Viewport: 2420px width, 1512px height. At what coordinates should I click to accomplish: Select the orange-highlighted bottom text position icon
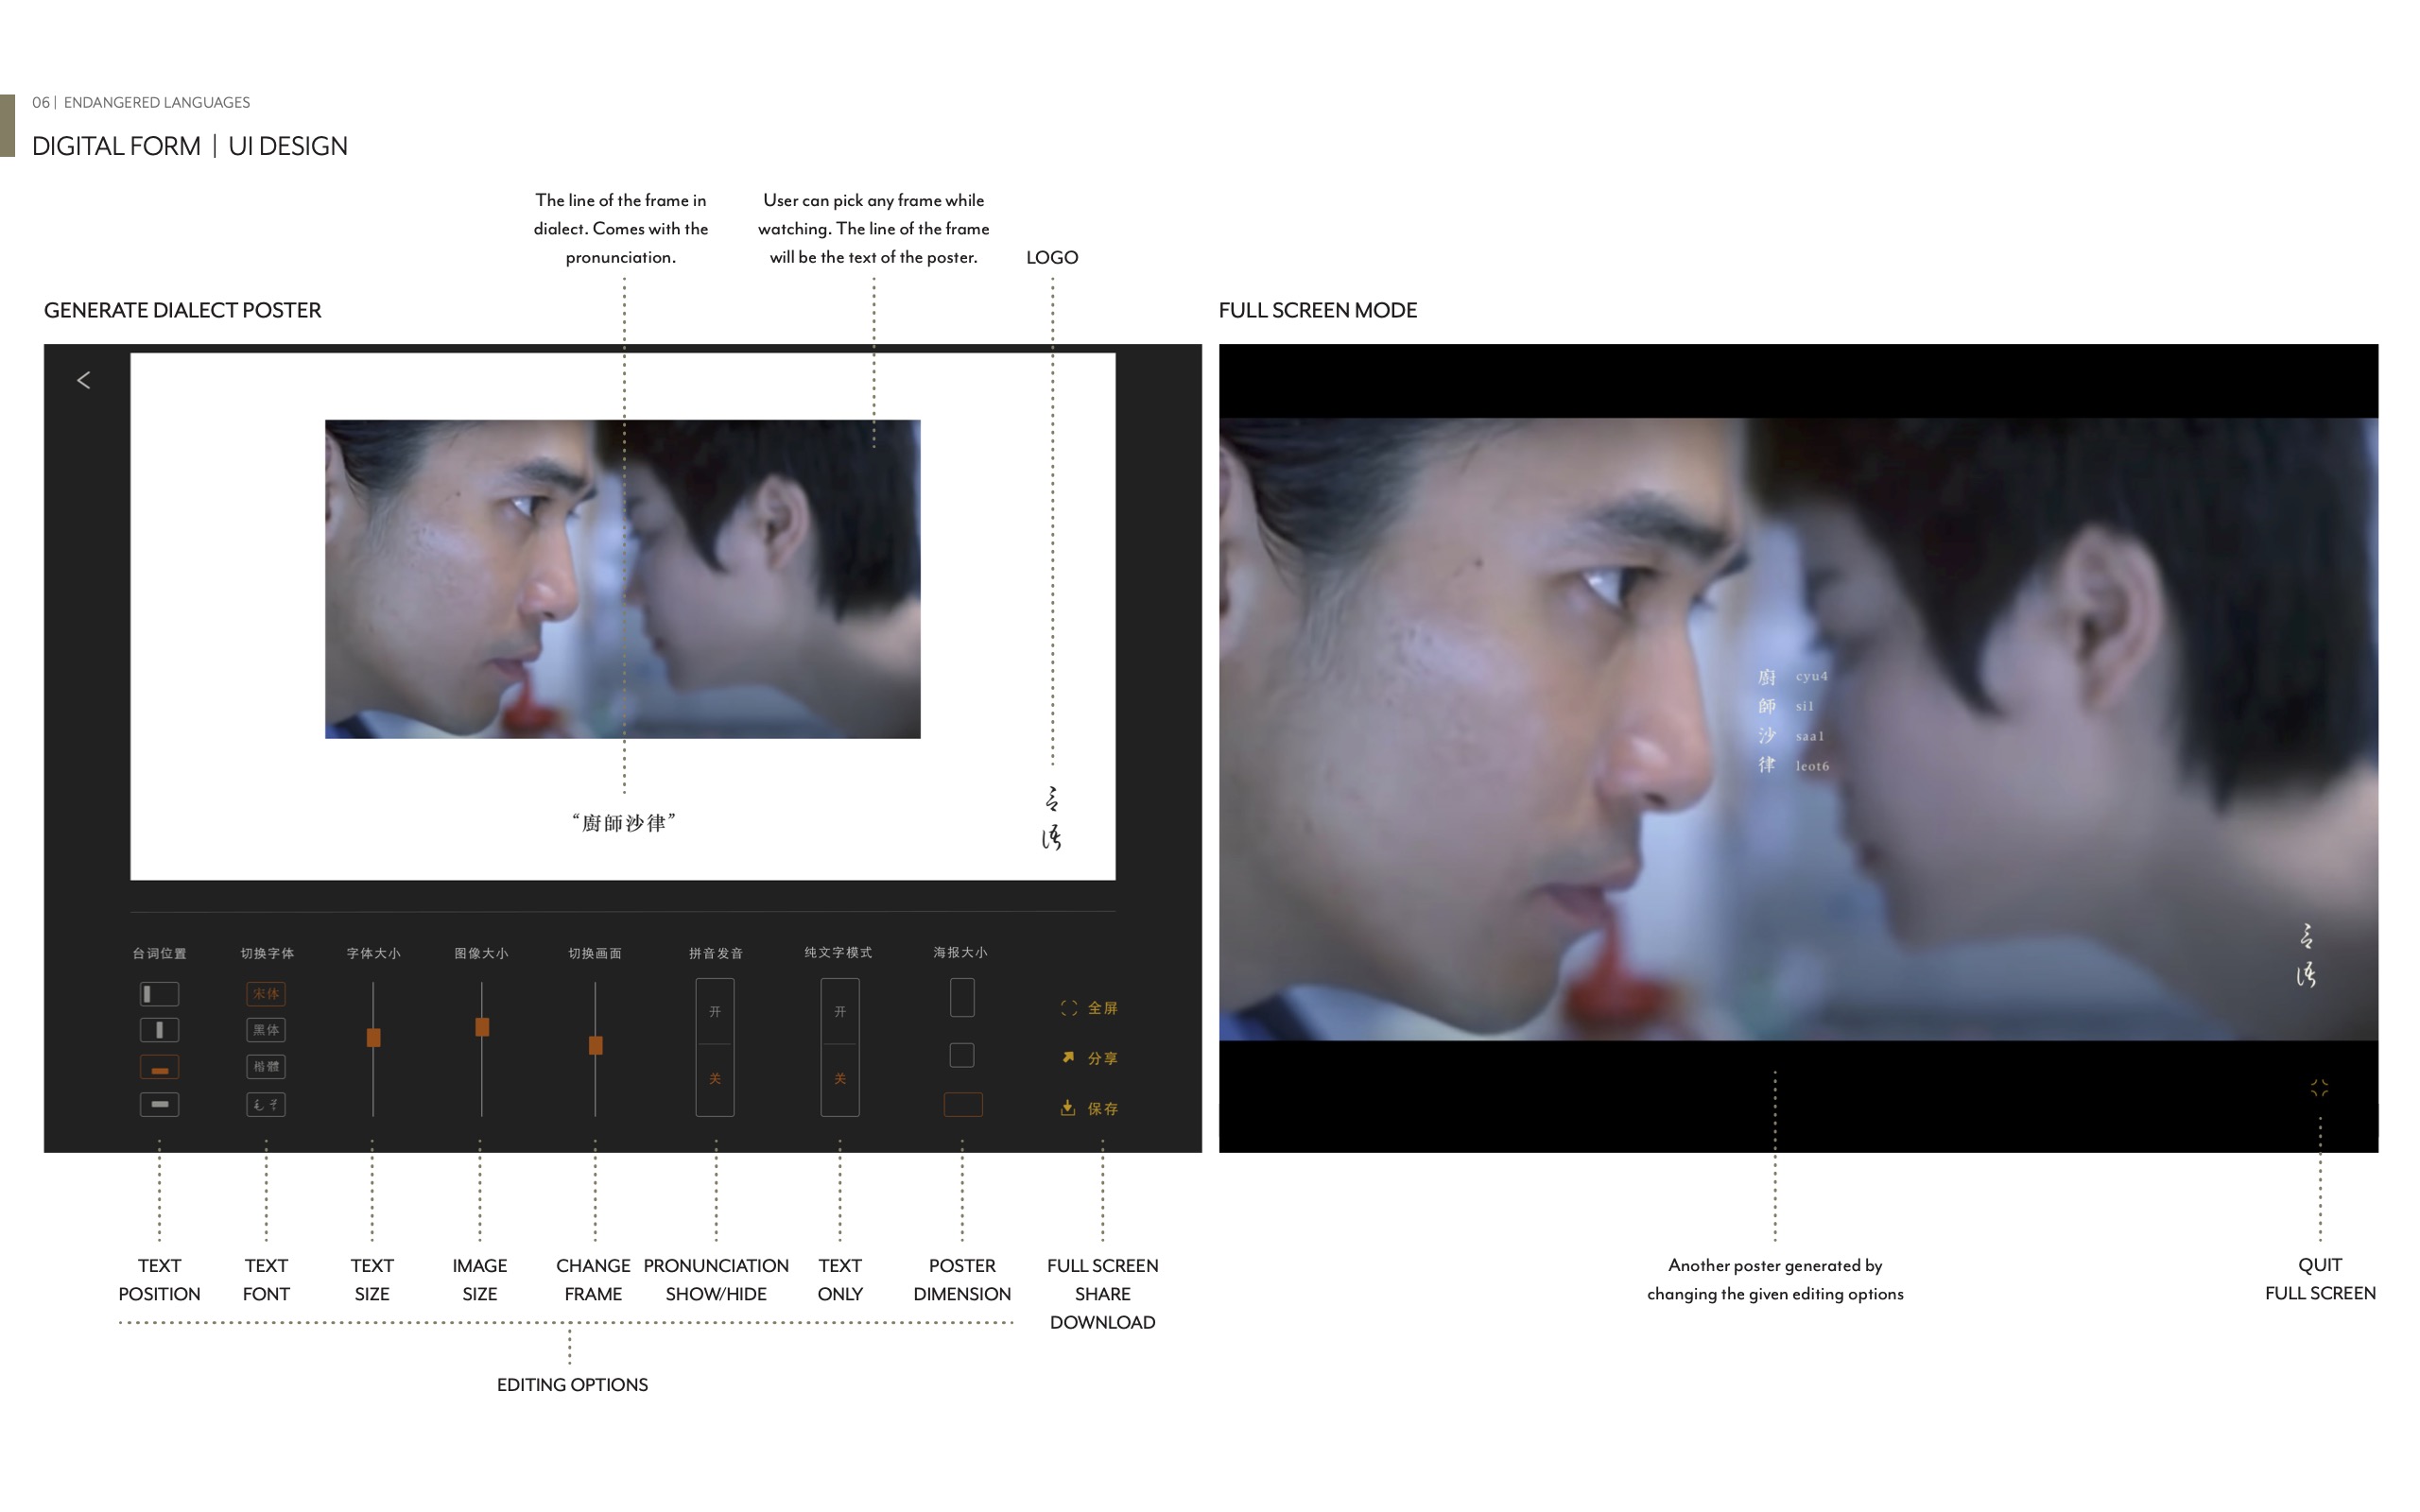159,1067
